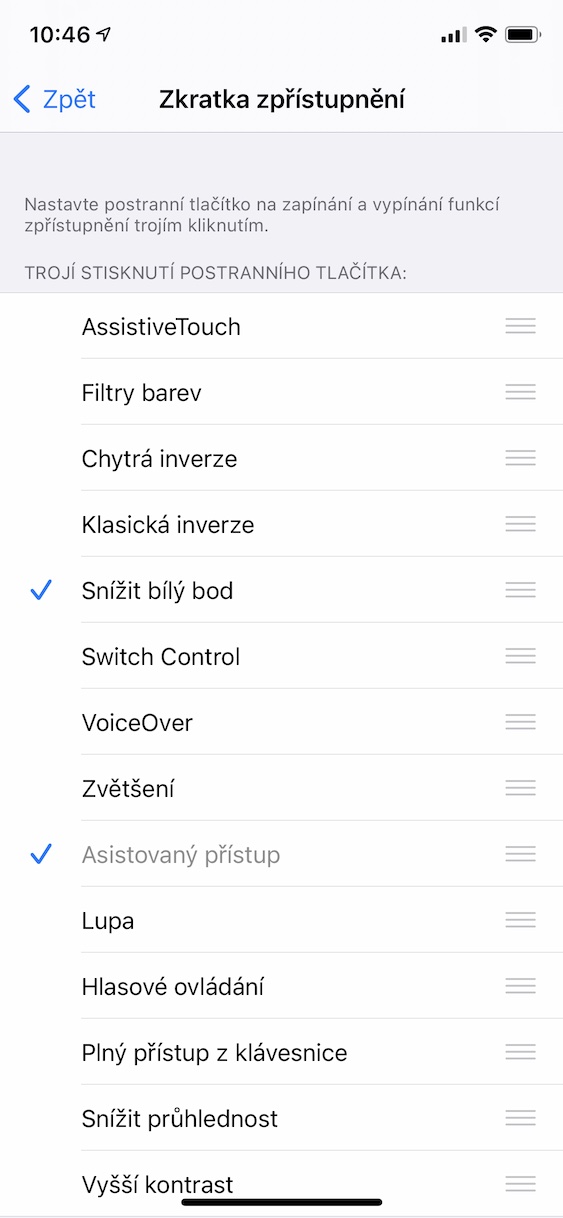Select the Snížit průhlednost option
The height and width of the screenshot is (1218, 563).
pos(281,1118)
